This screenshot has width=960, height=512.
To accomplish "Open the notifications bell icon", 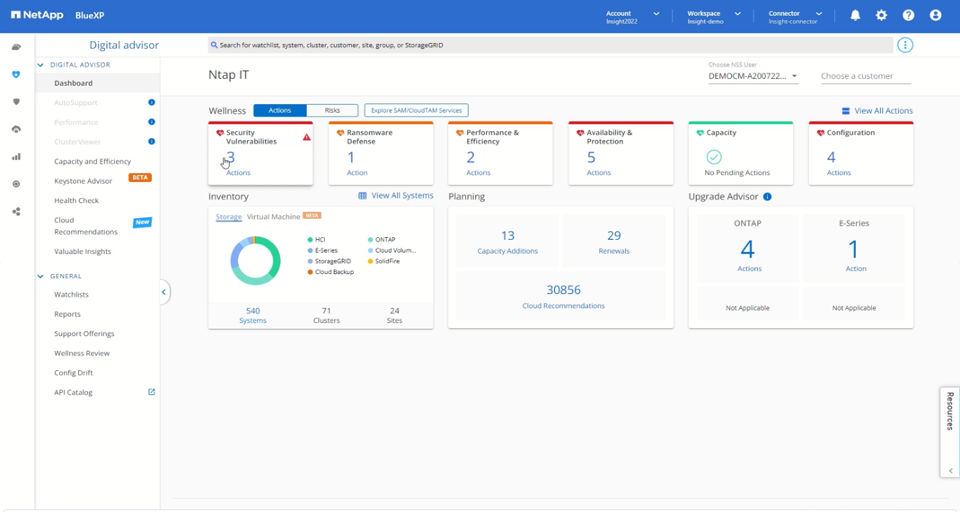I will (x=855, y=15).
